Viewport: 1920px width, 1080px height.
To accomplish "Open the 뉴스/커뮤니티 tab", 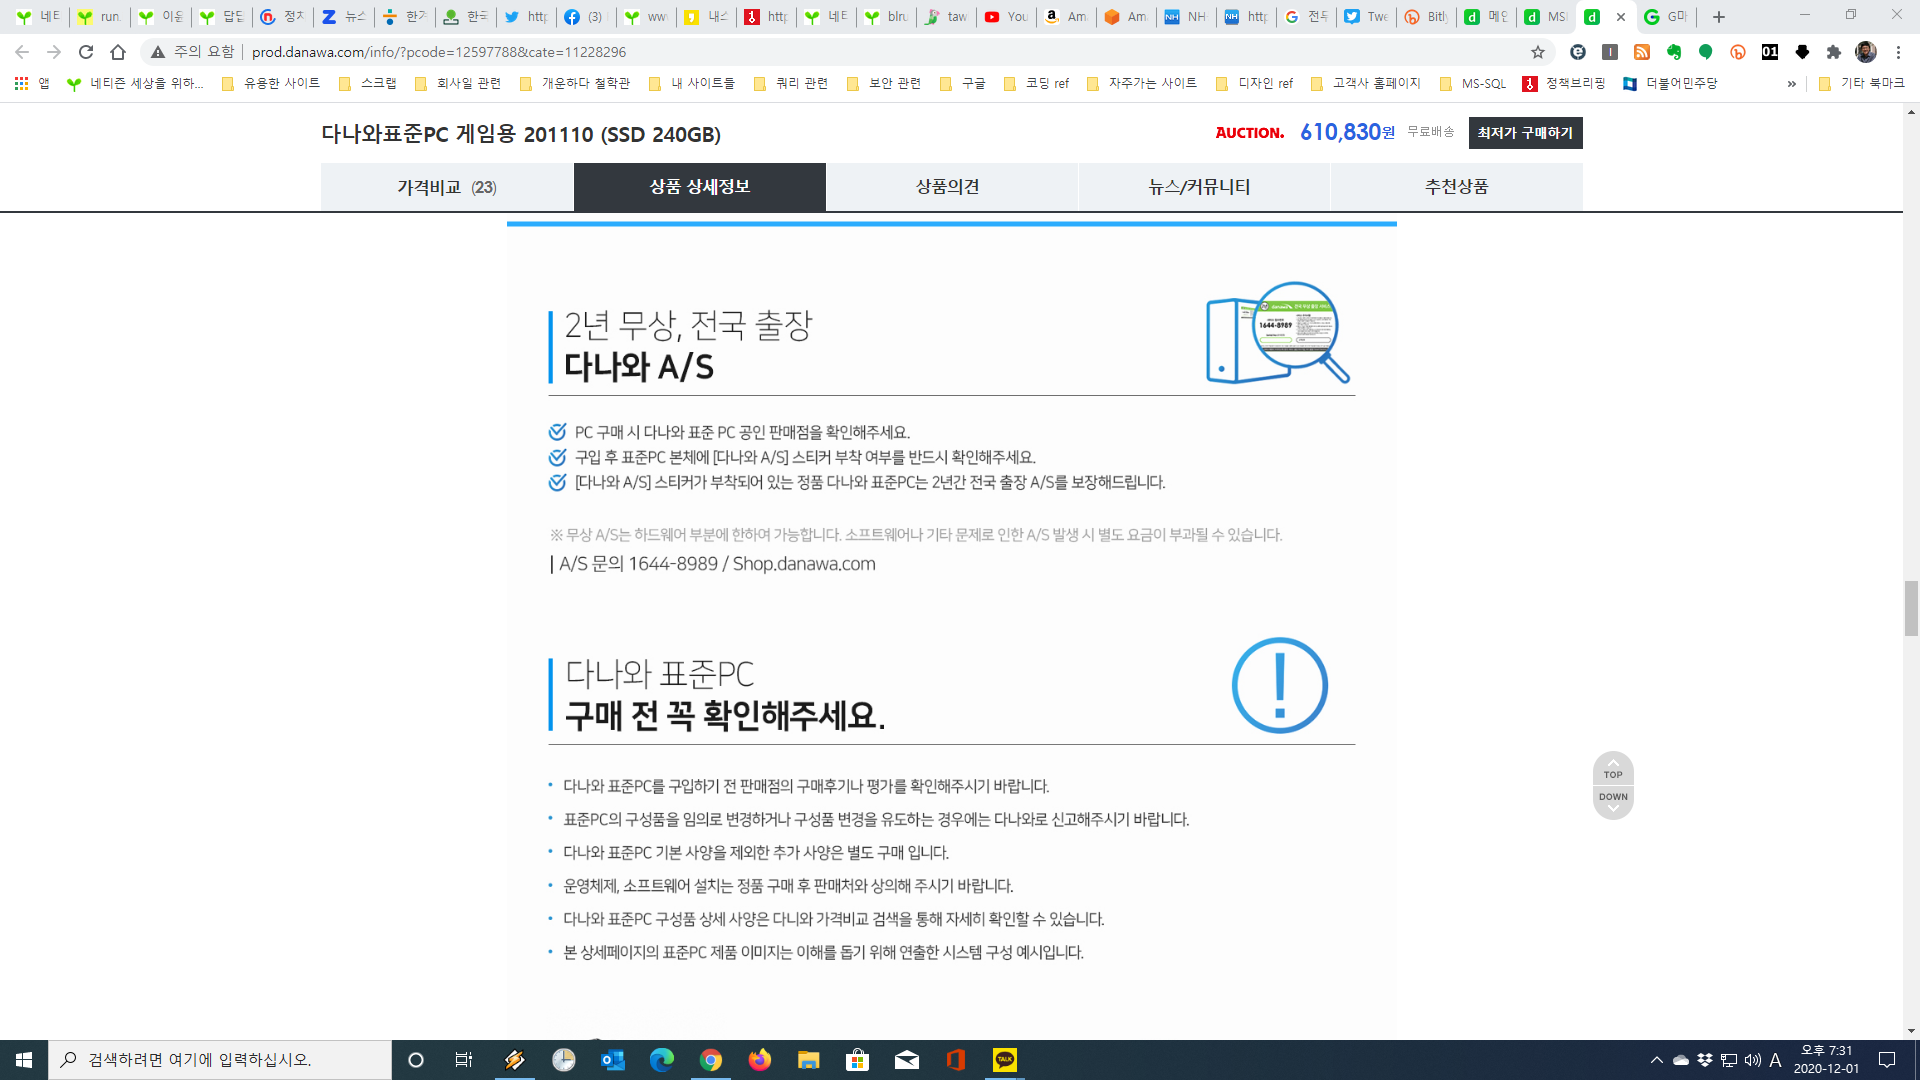I will [x=1200, y=187].
